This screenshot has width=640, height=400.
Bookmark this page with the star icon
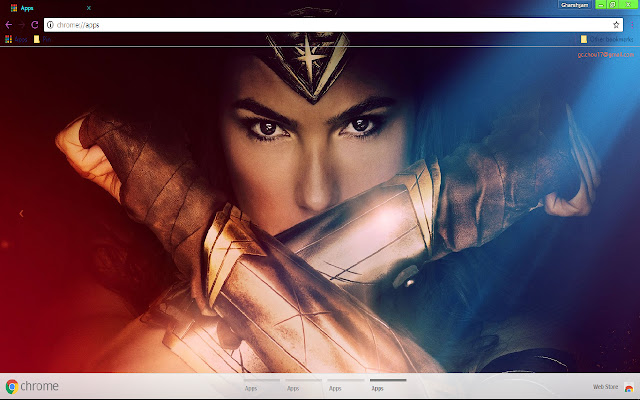(616, 25)
